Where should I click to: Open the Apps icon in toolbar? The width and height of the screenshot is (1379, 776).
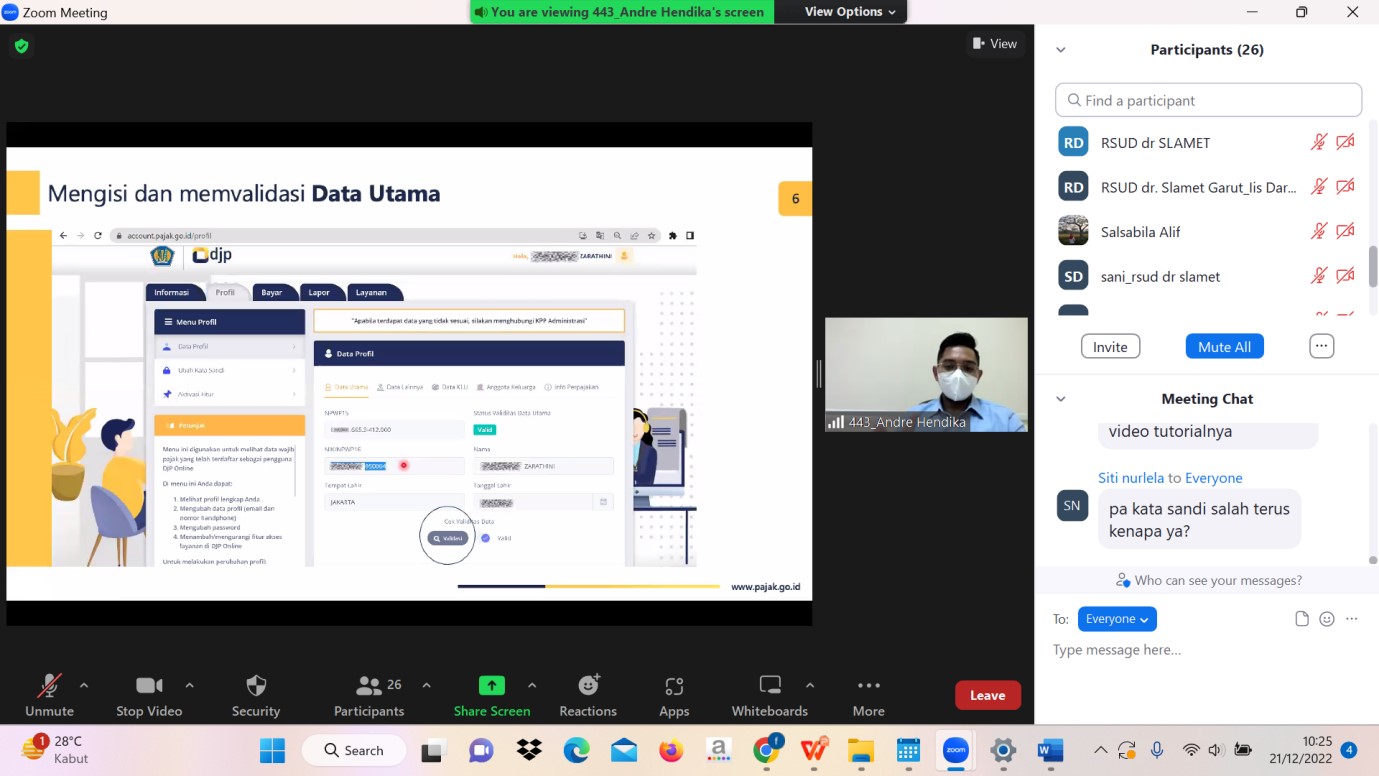tap(674, 686)
